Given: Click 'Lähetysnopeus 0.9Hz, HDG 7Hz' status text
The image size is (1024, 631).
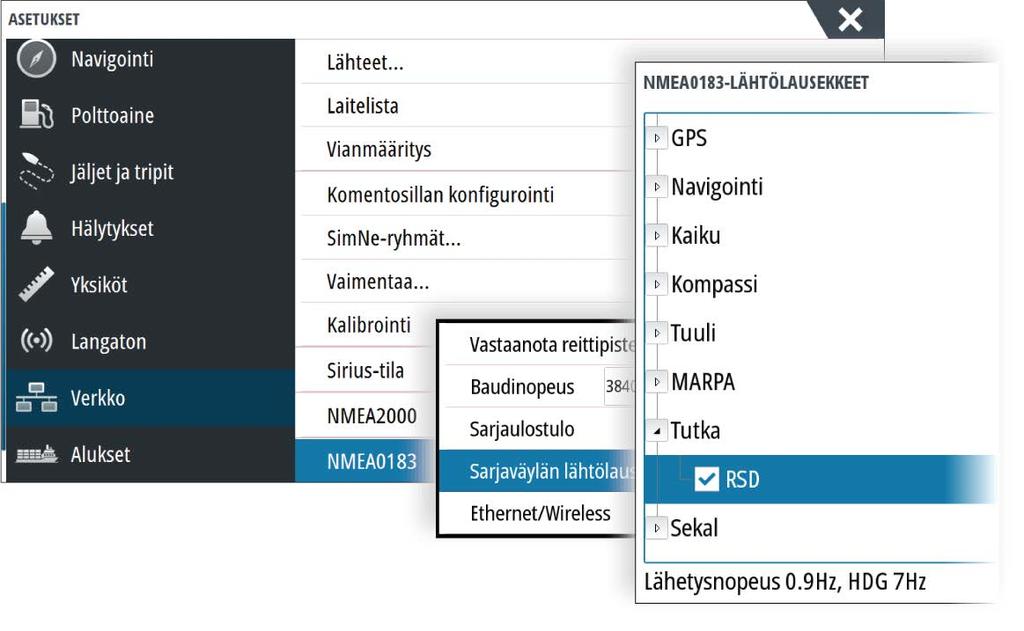Looking at the screenshot, I should pos(785,581).
